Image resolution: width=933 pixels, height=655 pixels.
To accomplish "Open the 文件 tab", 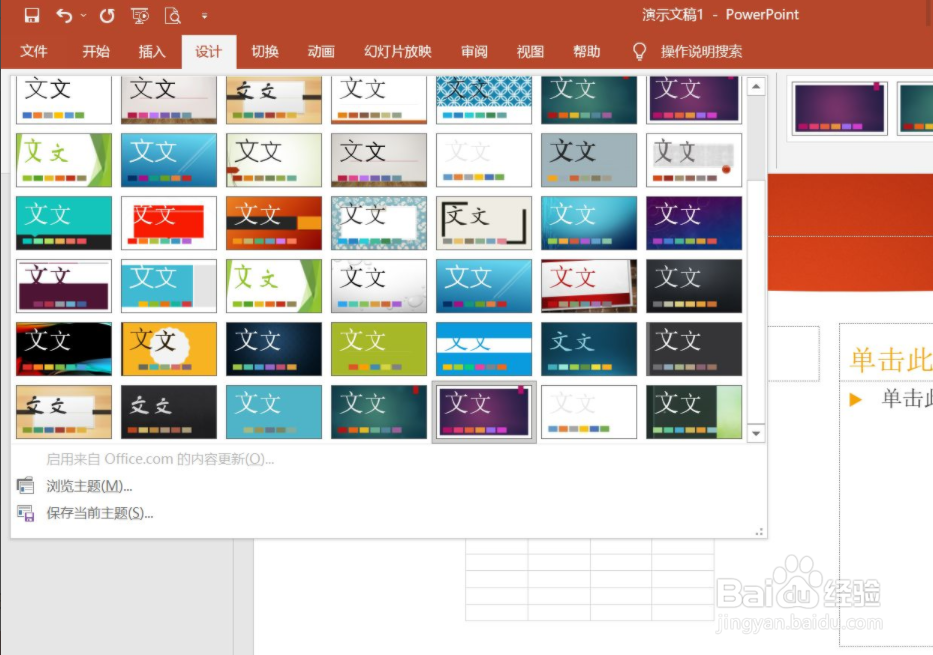I will (34, 52).
